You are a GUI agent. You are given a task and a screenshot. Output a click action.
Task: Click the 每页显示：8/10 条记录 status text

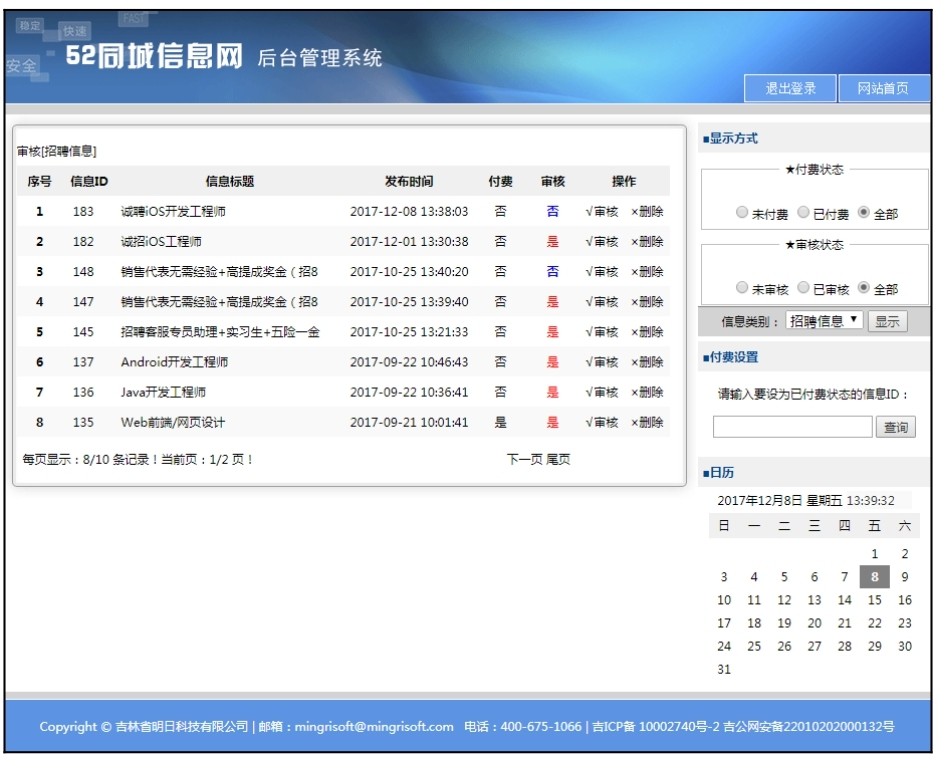point(89,459)
